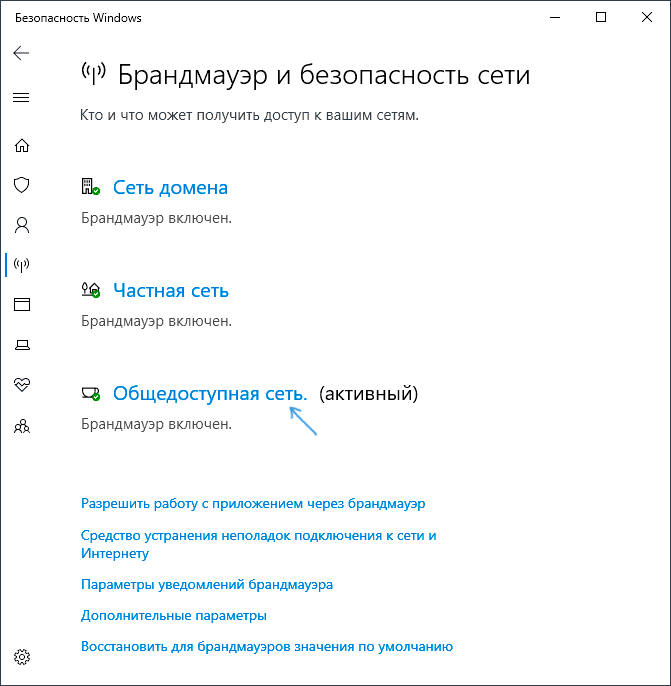
Task: Click the window title Безопасность Windows
Action: click(78, 18)
